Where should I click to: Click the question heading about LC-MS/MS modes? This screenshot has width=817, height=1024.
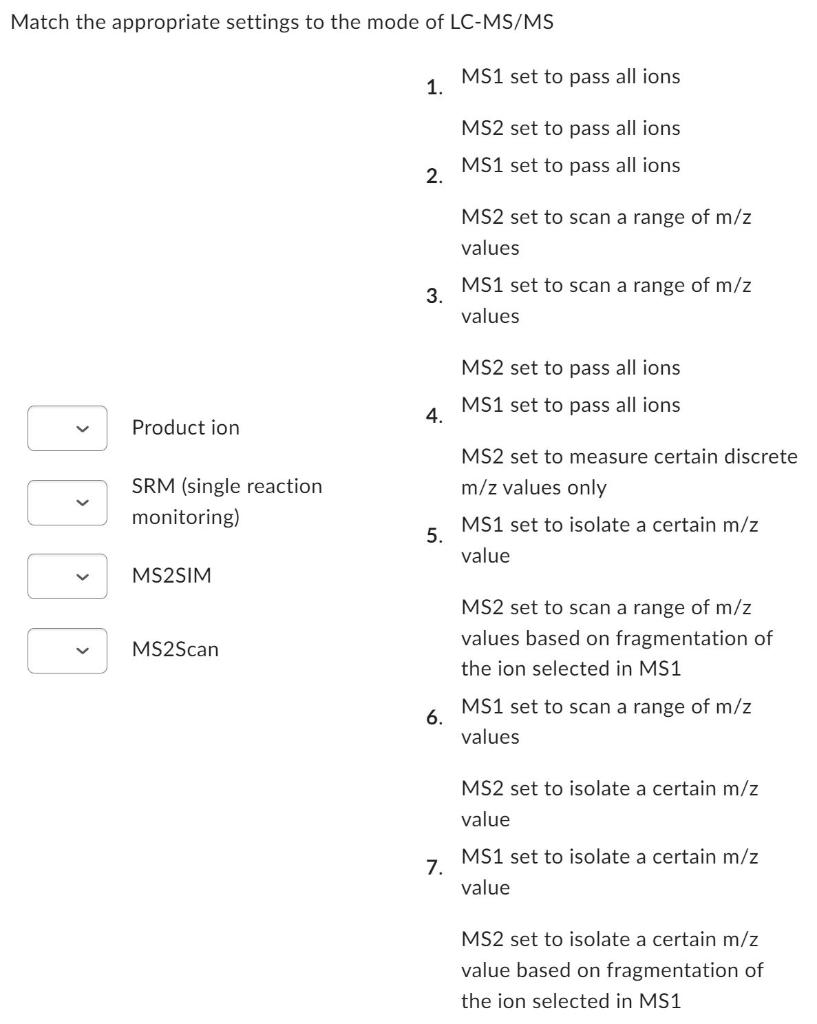tap(282, 22)
